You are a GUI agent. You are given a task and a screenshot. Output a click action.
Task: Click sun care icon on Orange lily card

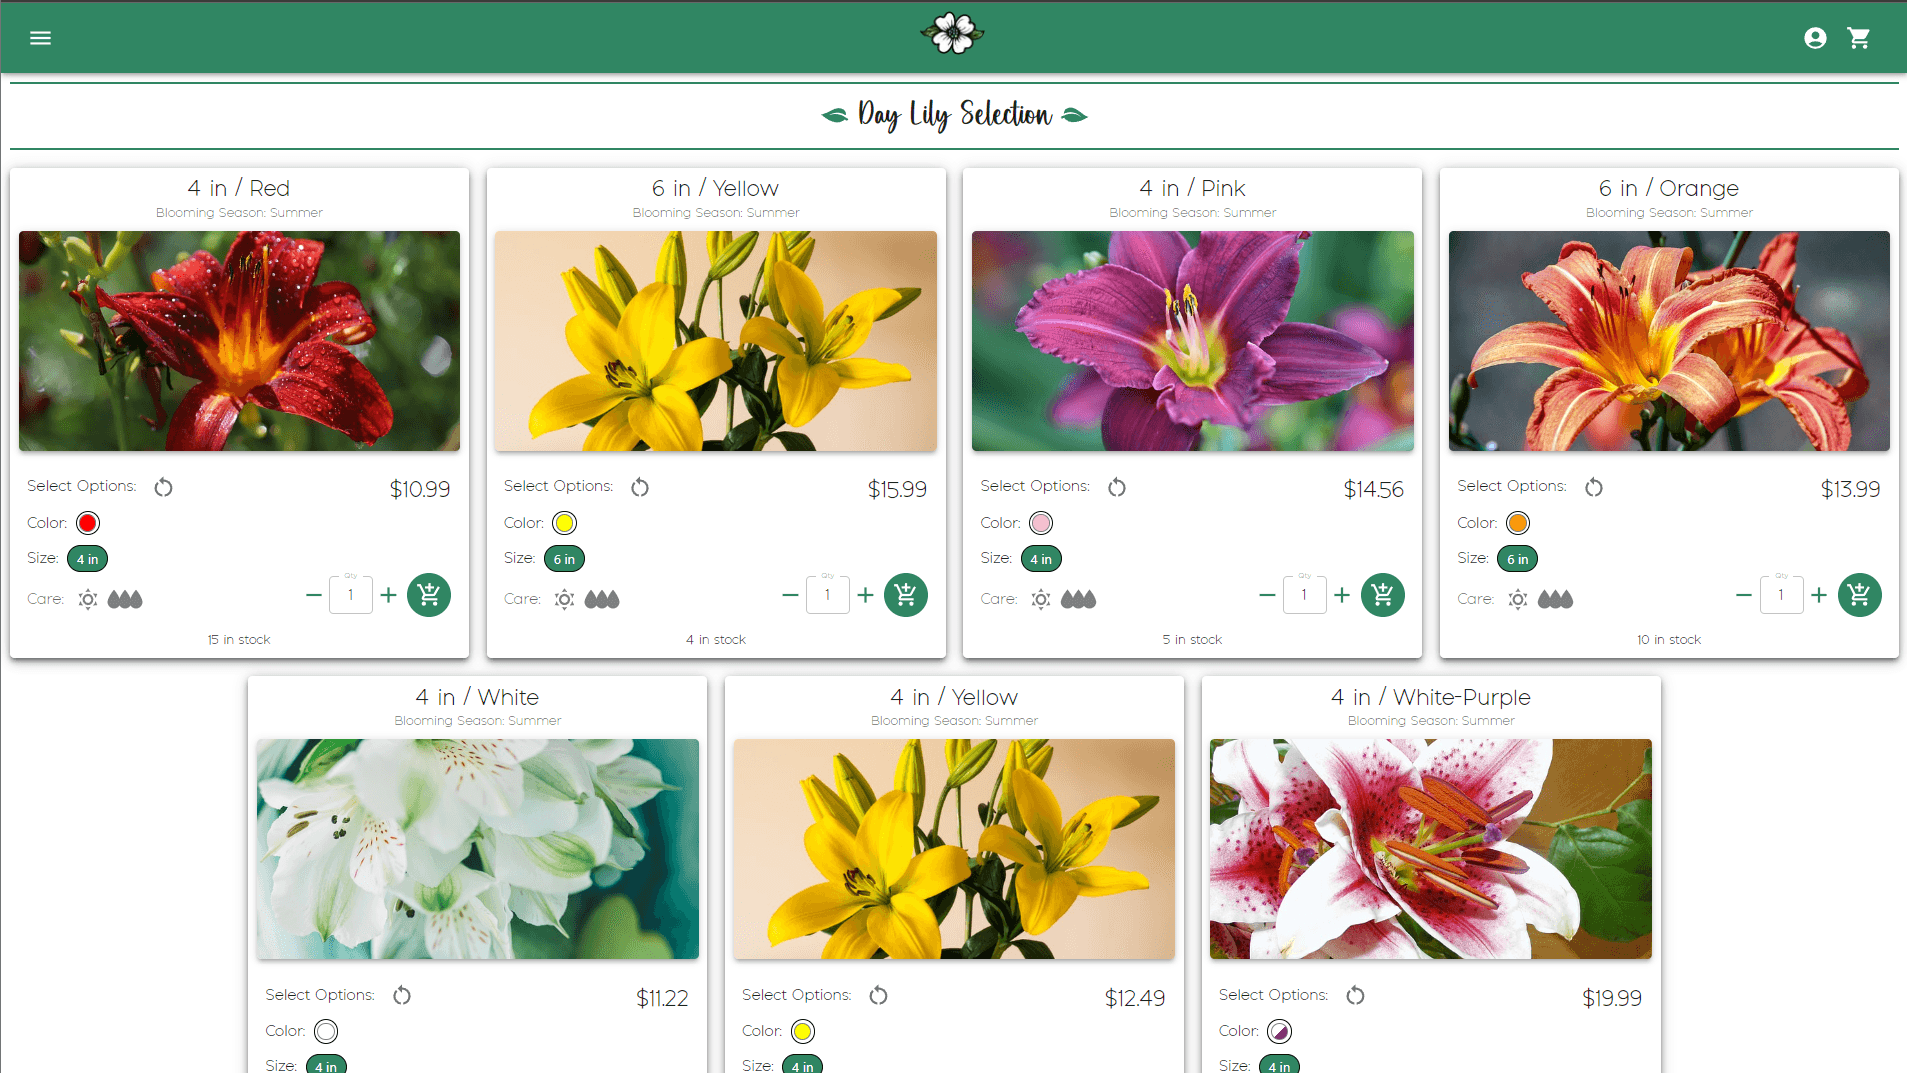point(1518,599)
